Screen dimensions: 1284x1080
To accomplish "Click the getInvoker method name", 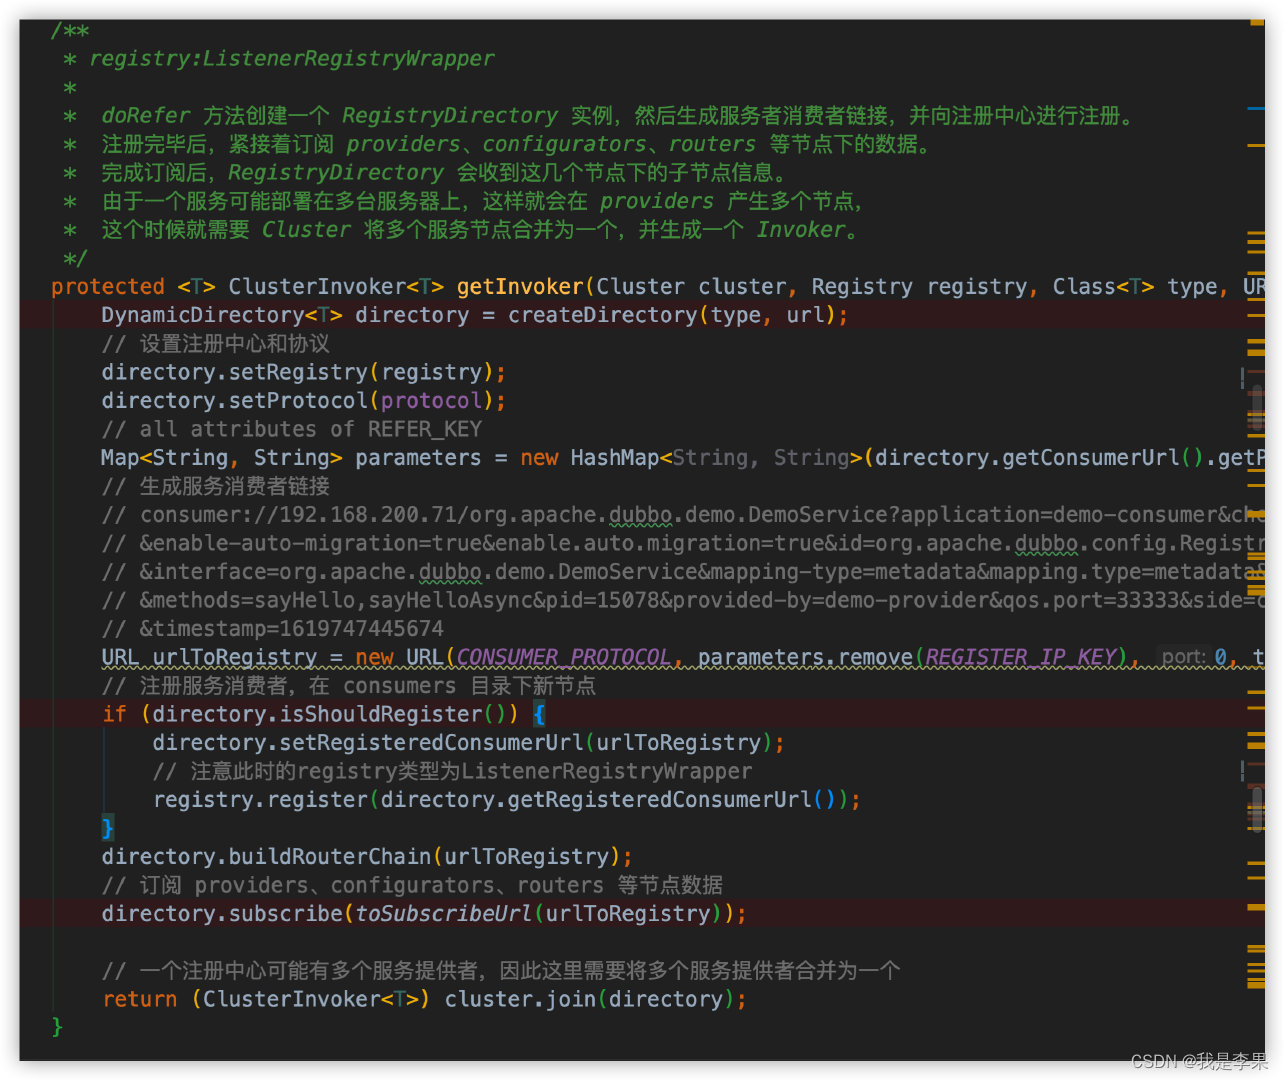I will 520,287.
